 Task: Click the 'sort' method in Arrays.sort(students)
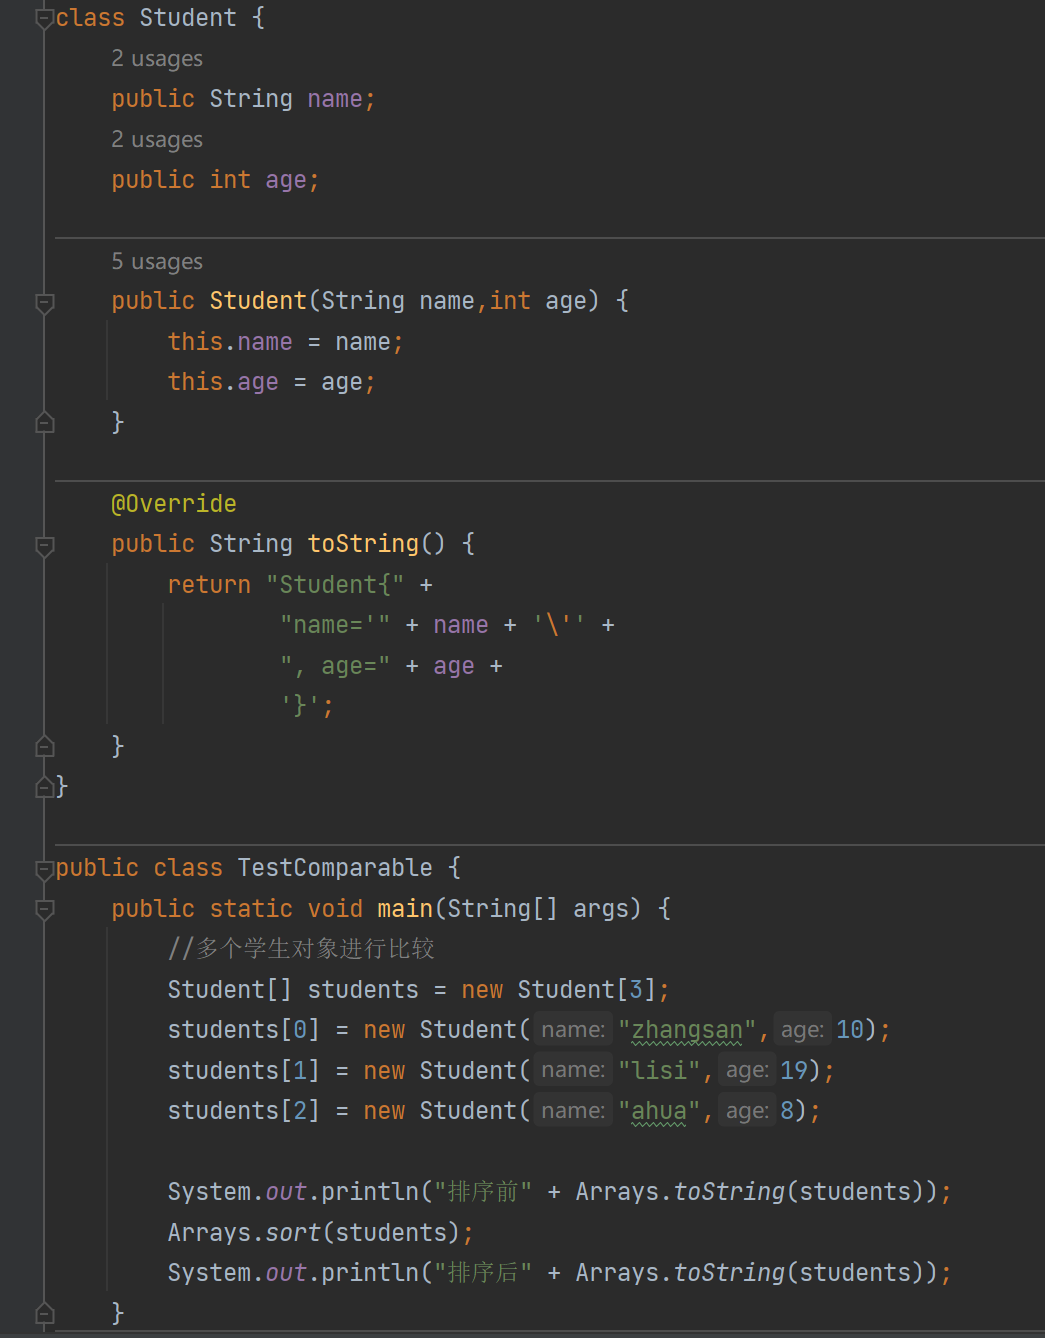293,1233
